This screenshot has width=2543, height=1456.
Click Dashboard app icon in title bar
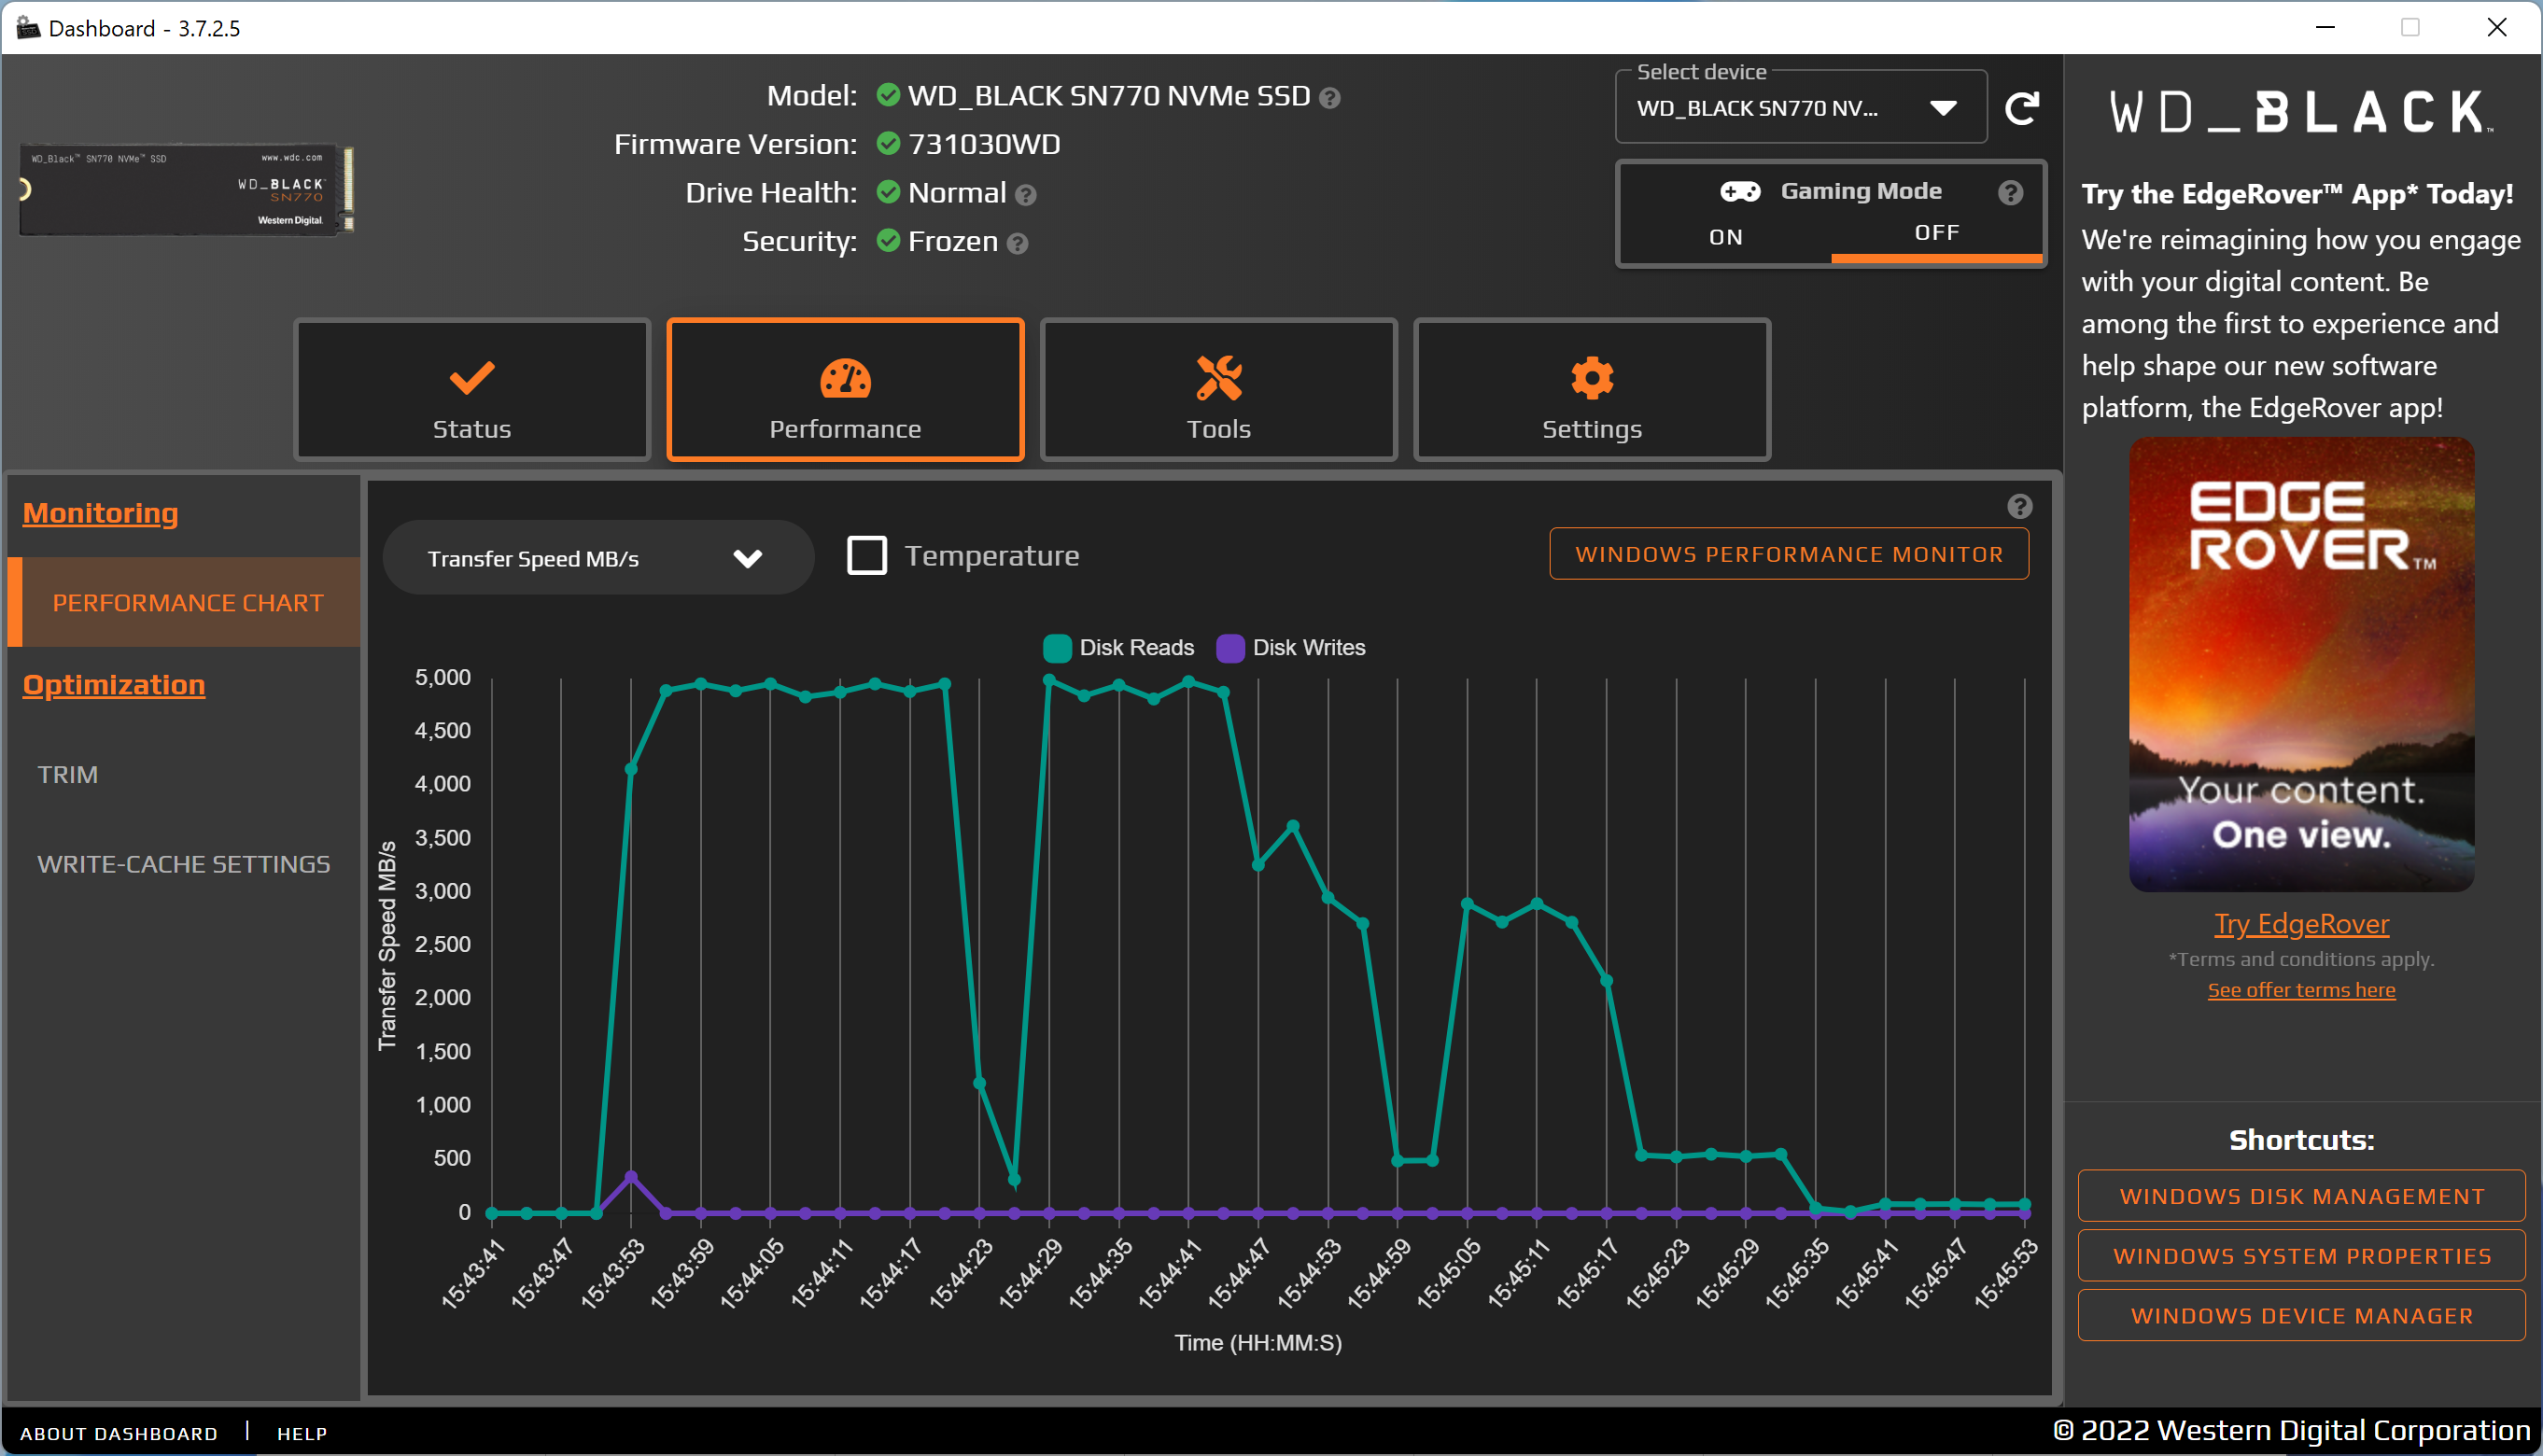click(28, 27)
